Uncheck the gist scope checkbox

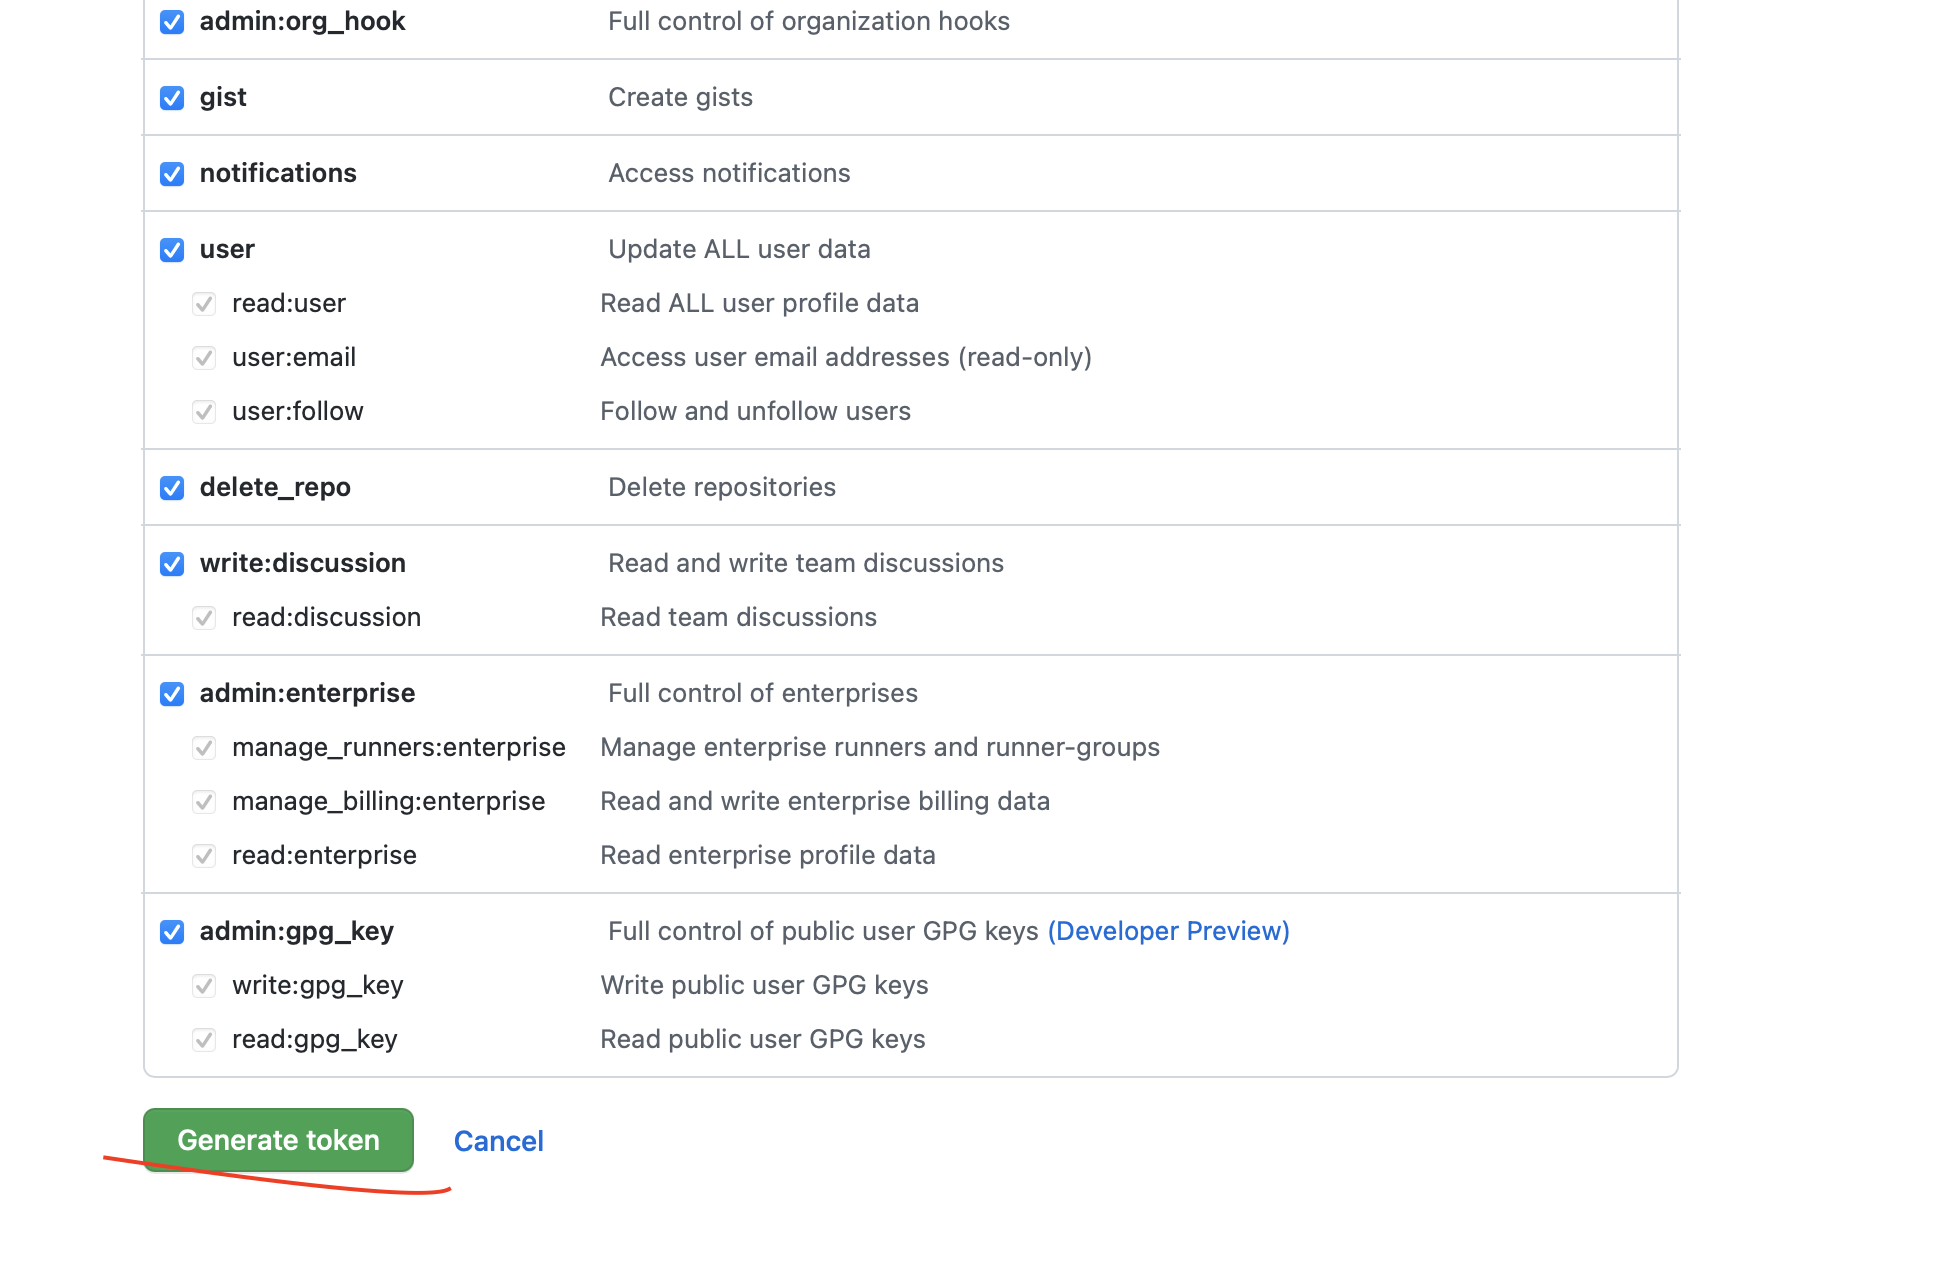[172, 98]
